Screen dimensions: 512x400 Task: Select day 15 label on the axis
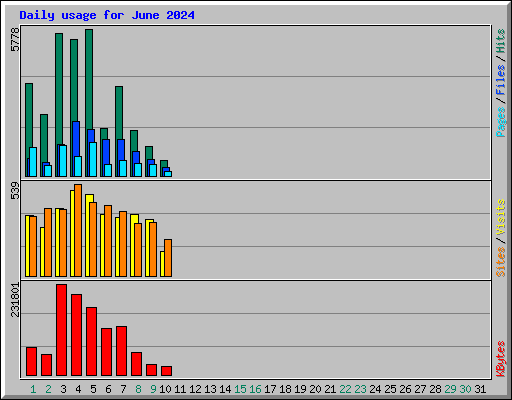pos(240,389)
